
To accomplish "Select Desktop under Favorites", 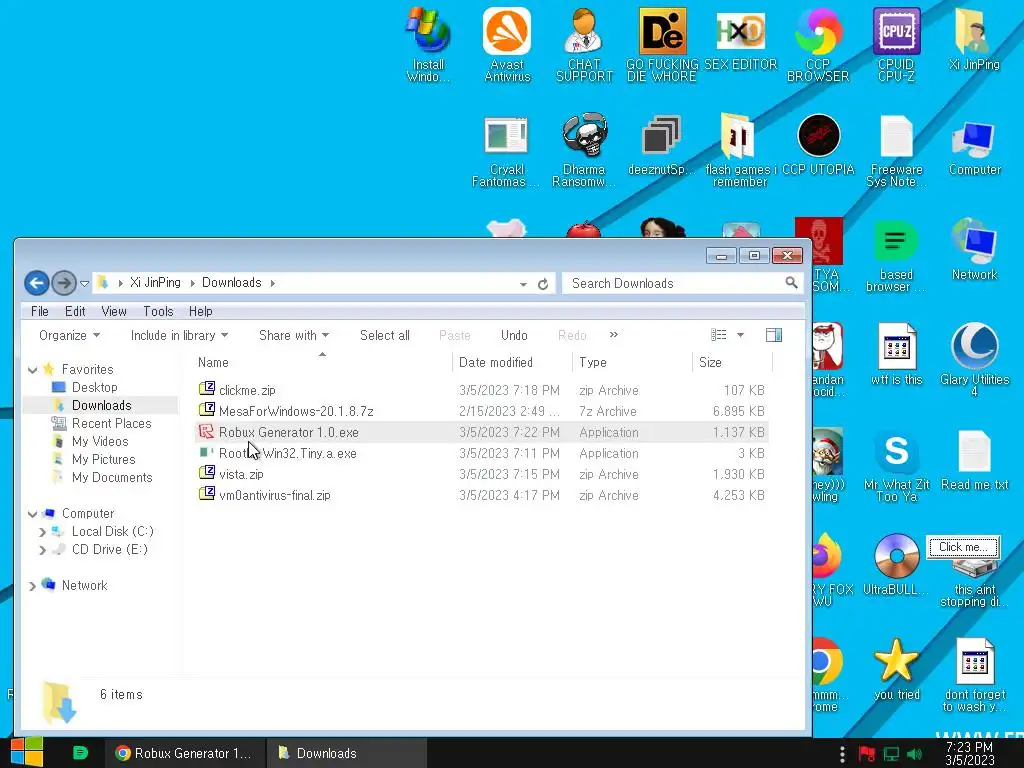I will pos(95,387).
